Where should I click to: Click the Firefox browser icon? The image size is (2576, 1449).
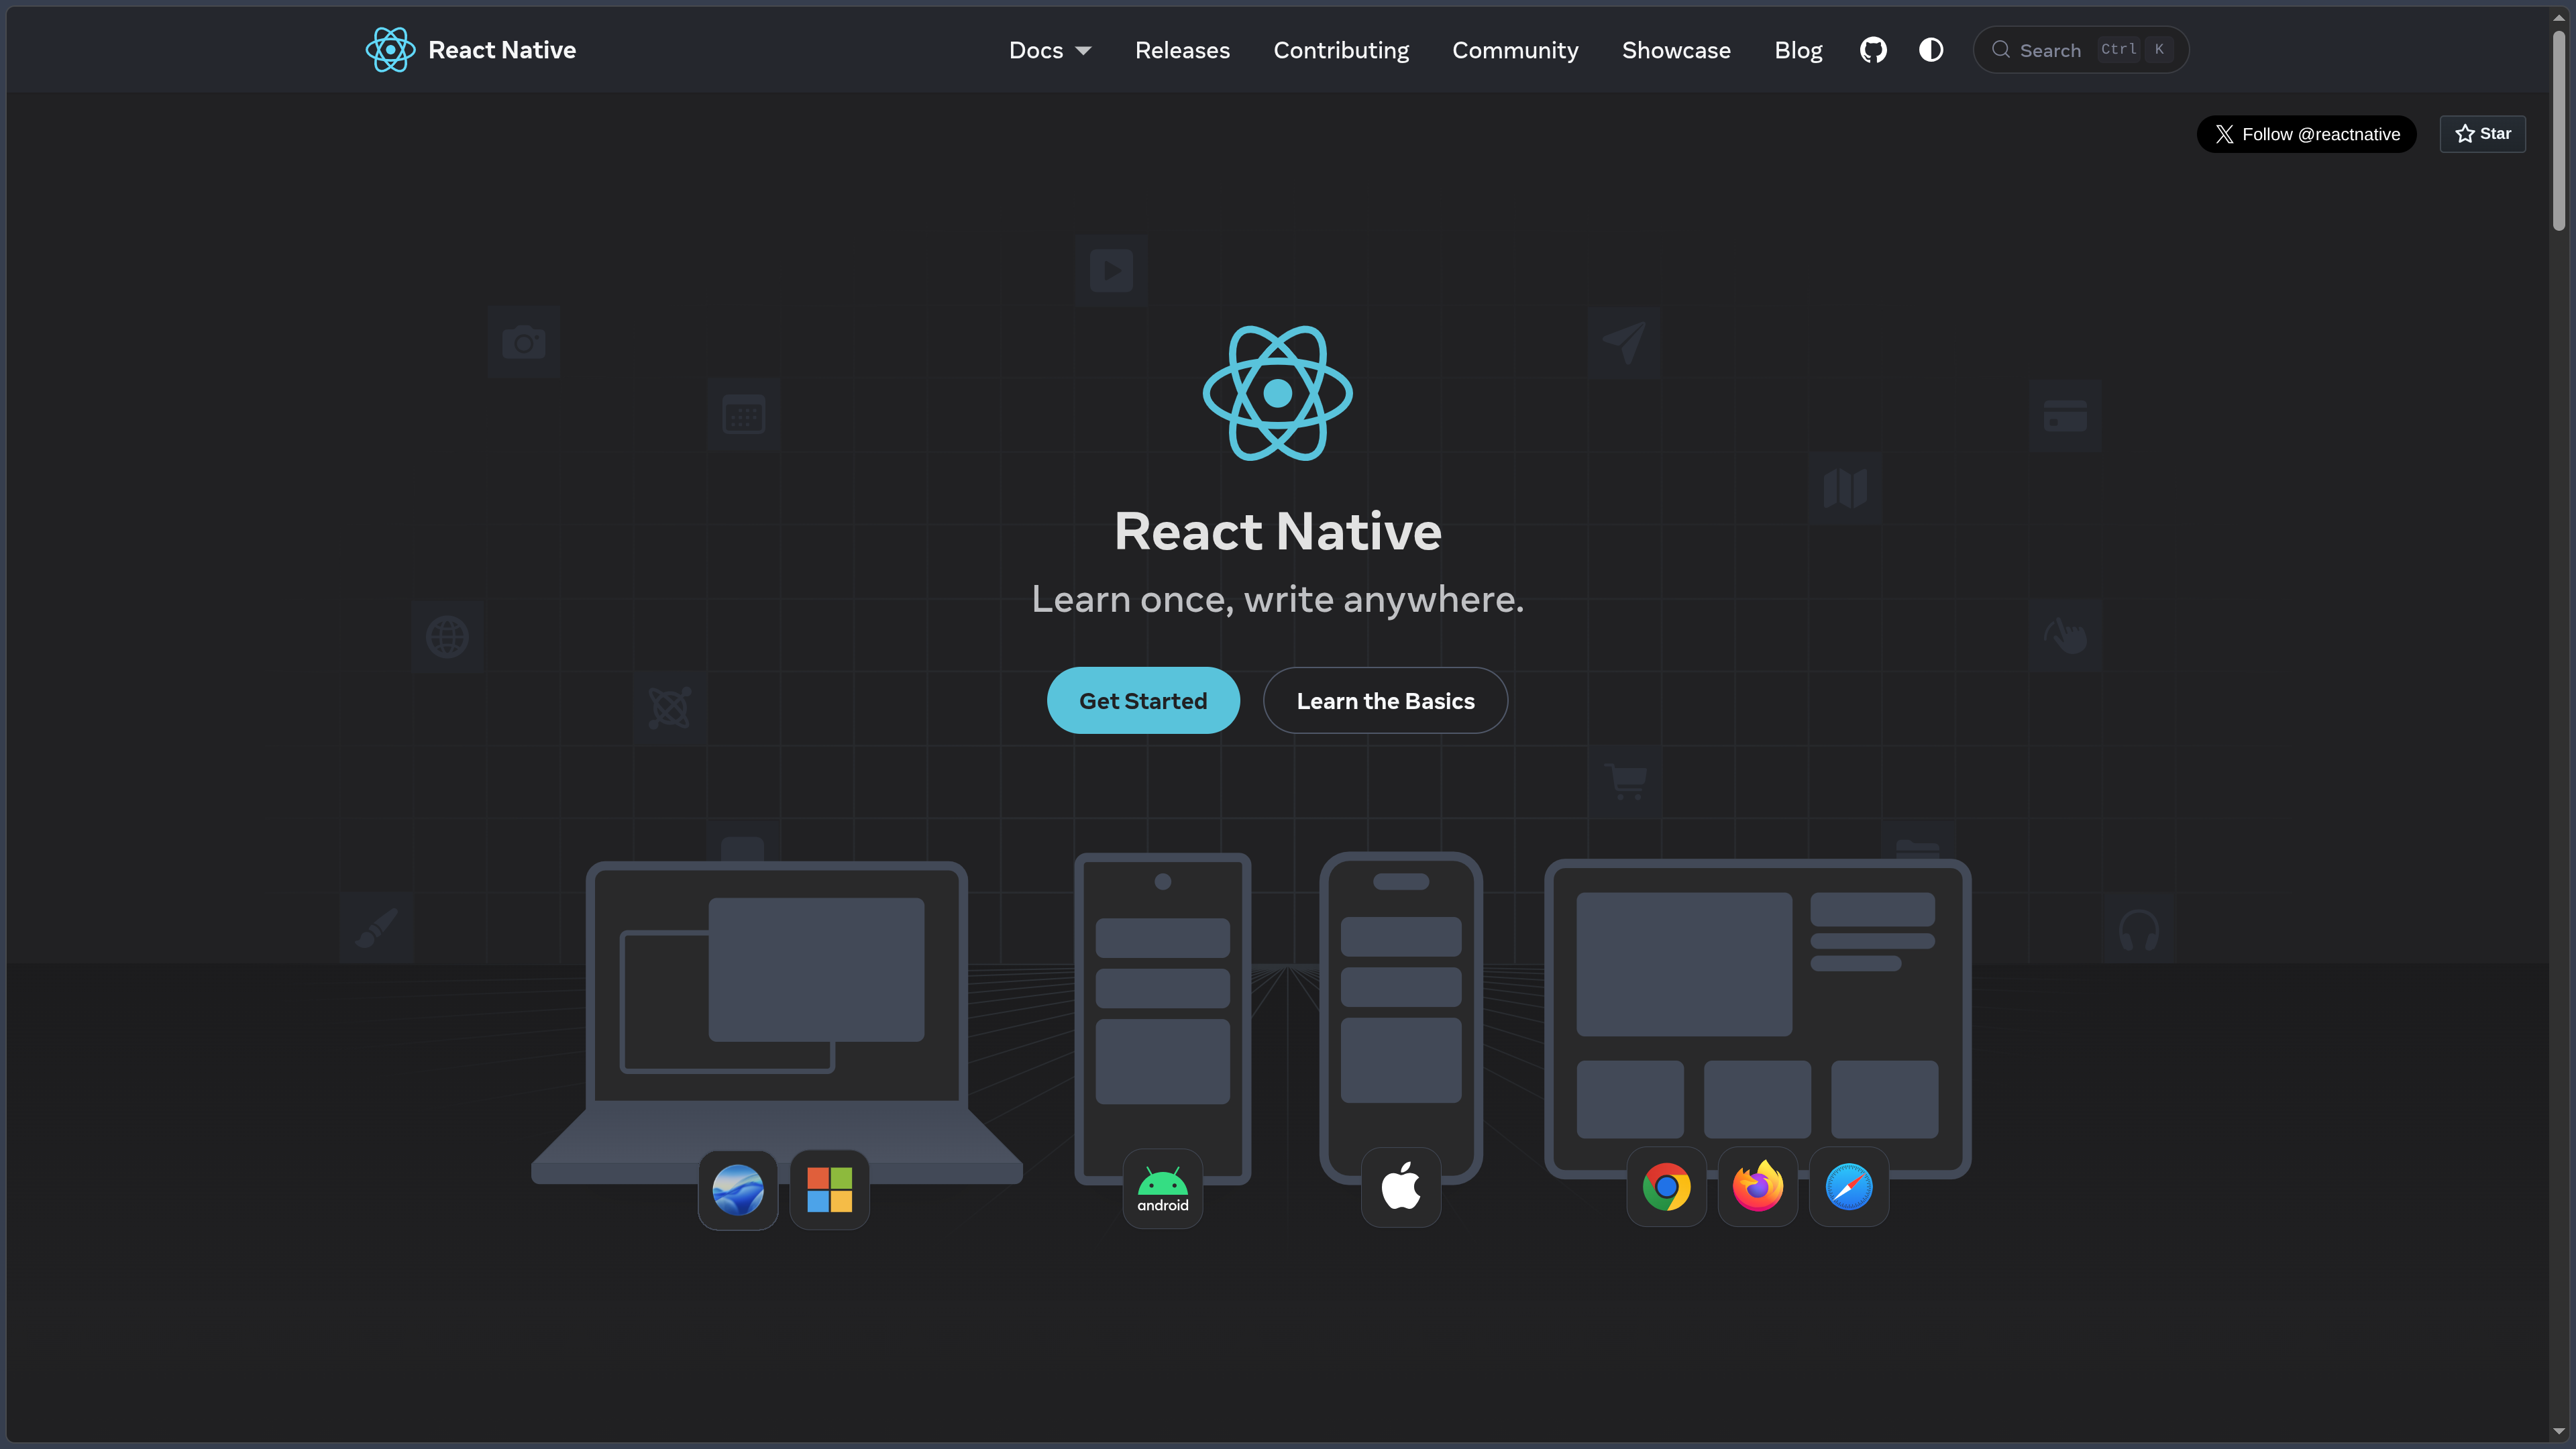point(1758,1187)
